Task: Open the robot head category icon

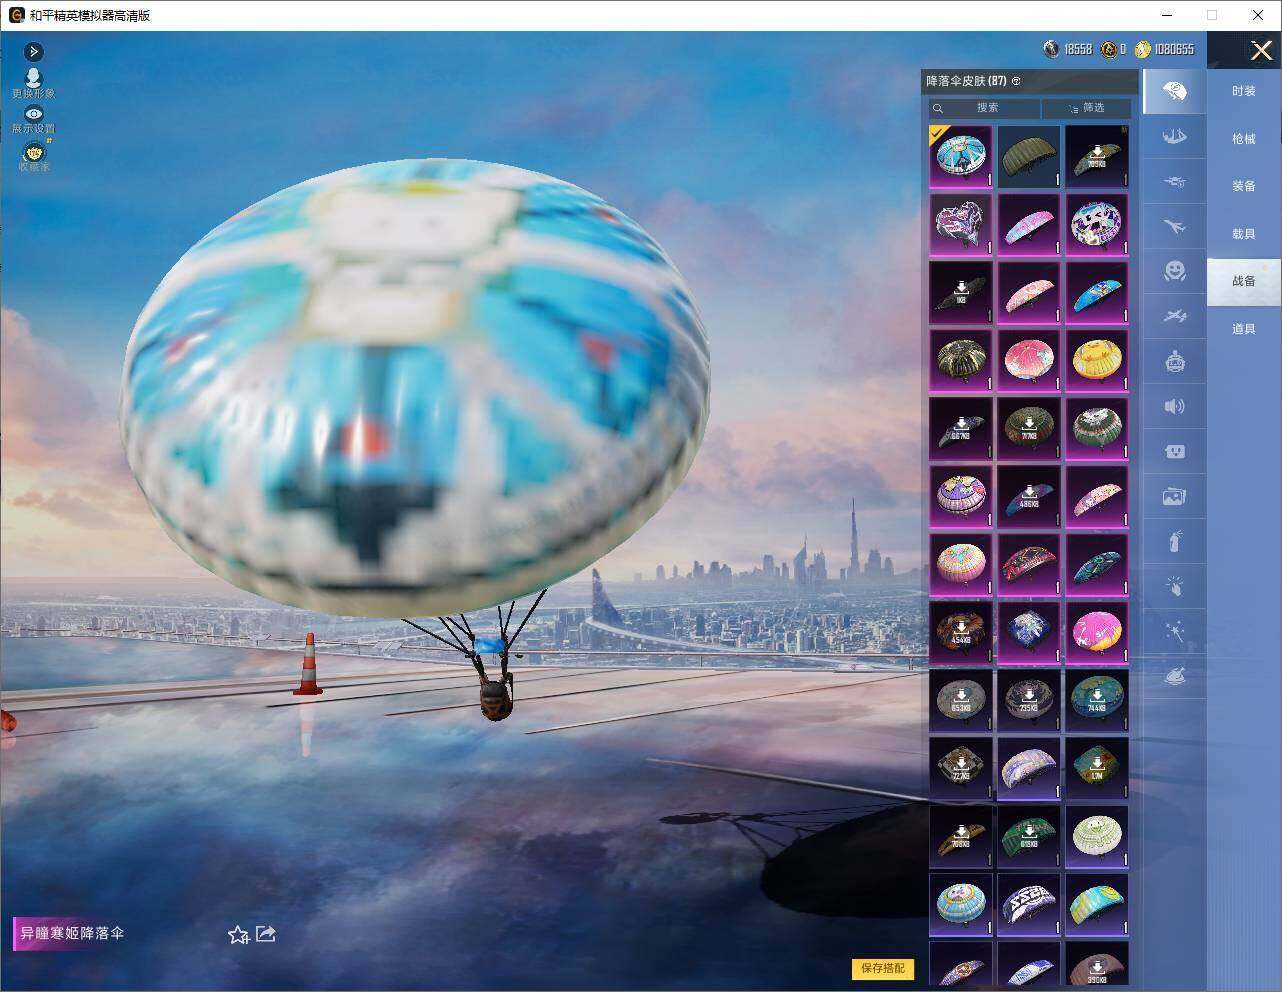Action: click(x=1175, y=361)
